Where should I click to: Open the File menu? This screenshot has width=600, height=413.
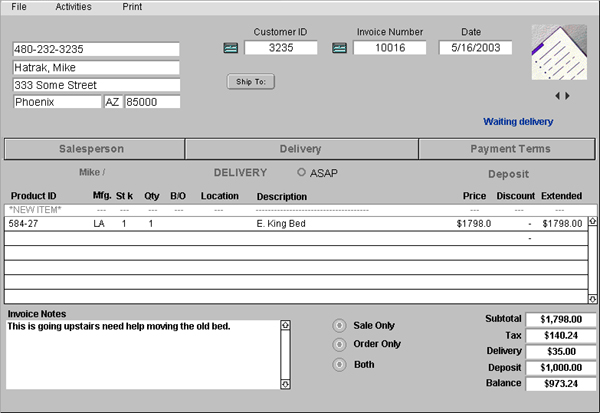(x=19, y=7)
